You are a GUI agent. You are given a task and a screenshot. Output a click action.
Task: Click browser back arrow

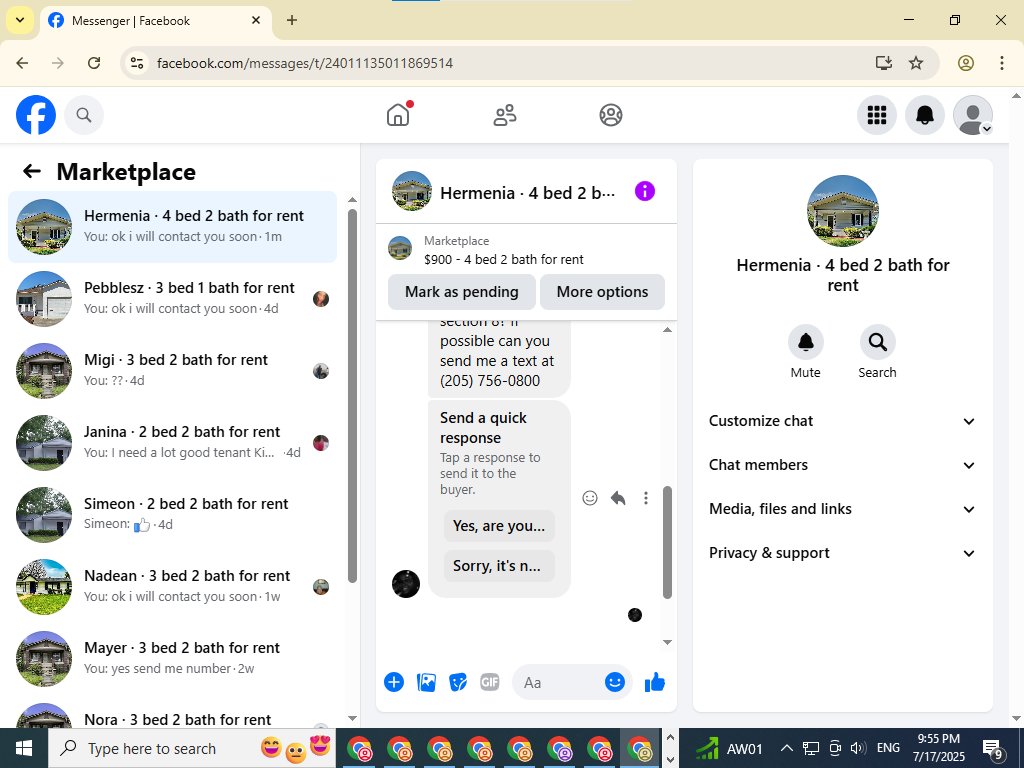[x=22, y=63]
